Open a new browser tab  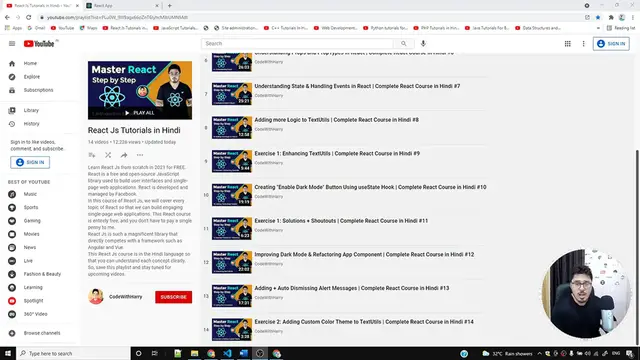pyautogui.click(x=170, y=6)
